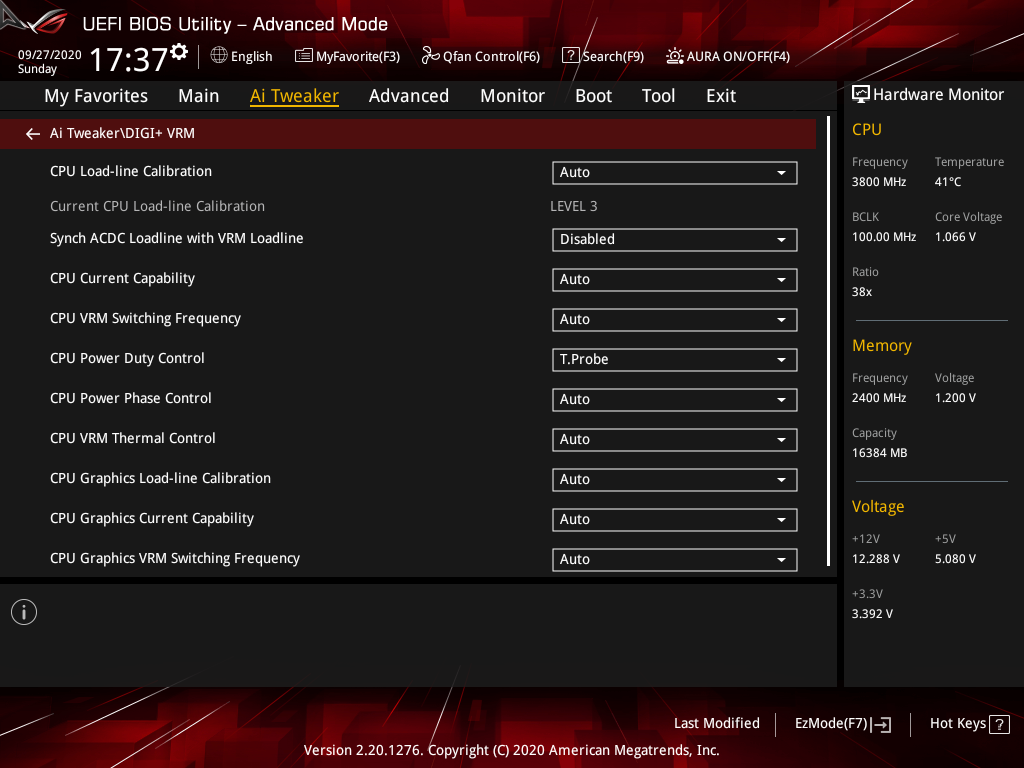Screen dimensions: 1024x768
Task: Open CPU Power Phase Control dropdown
Action: [675, 400]
